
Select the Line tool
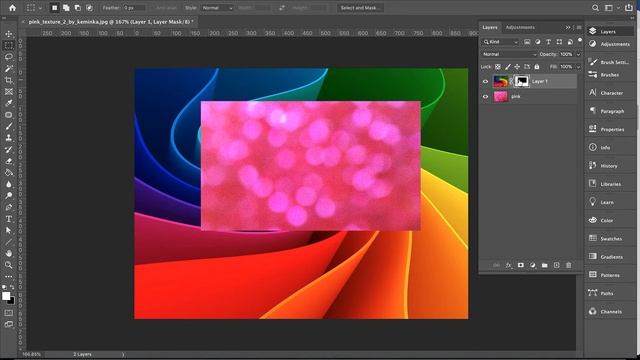coord(9,242)
